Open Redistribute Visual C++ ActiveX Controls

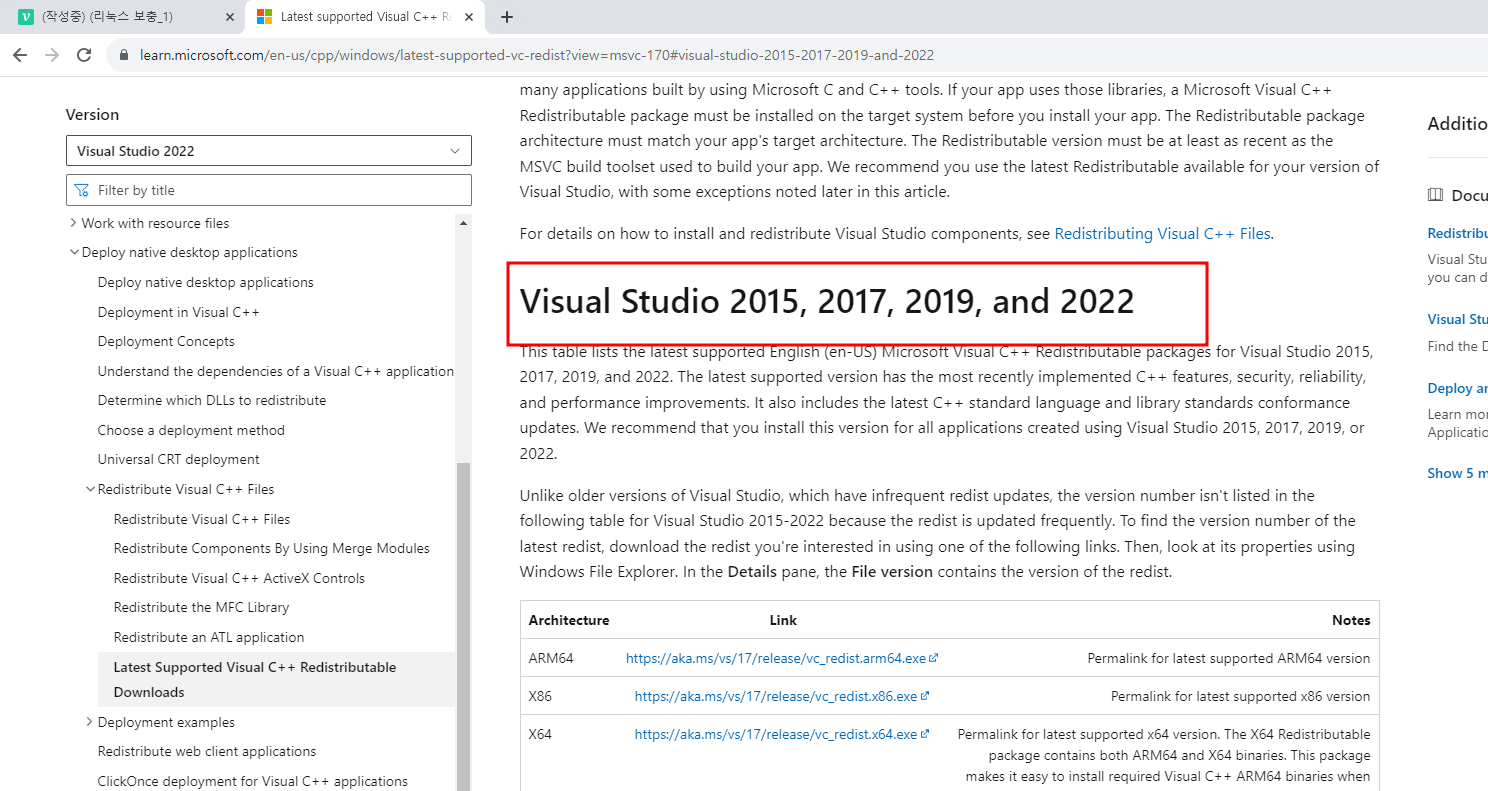tap(239, 578)
